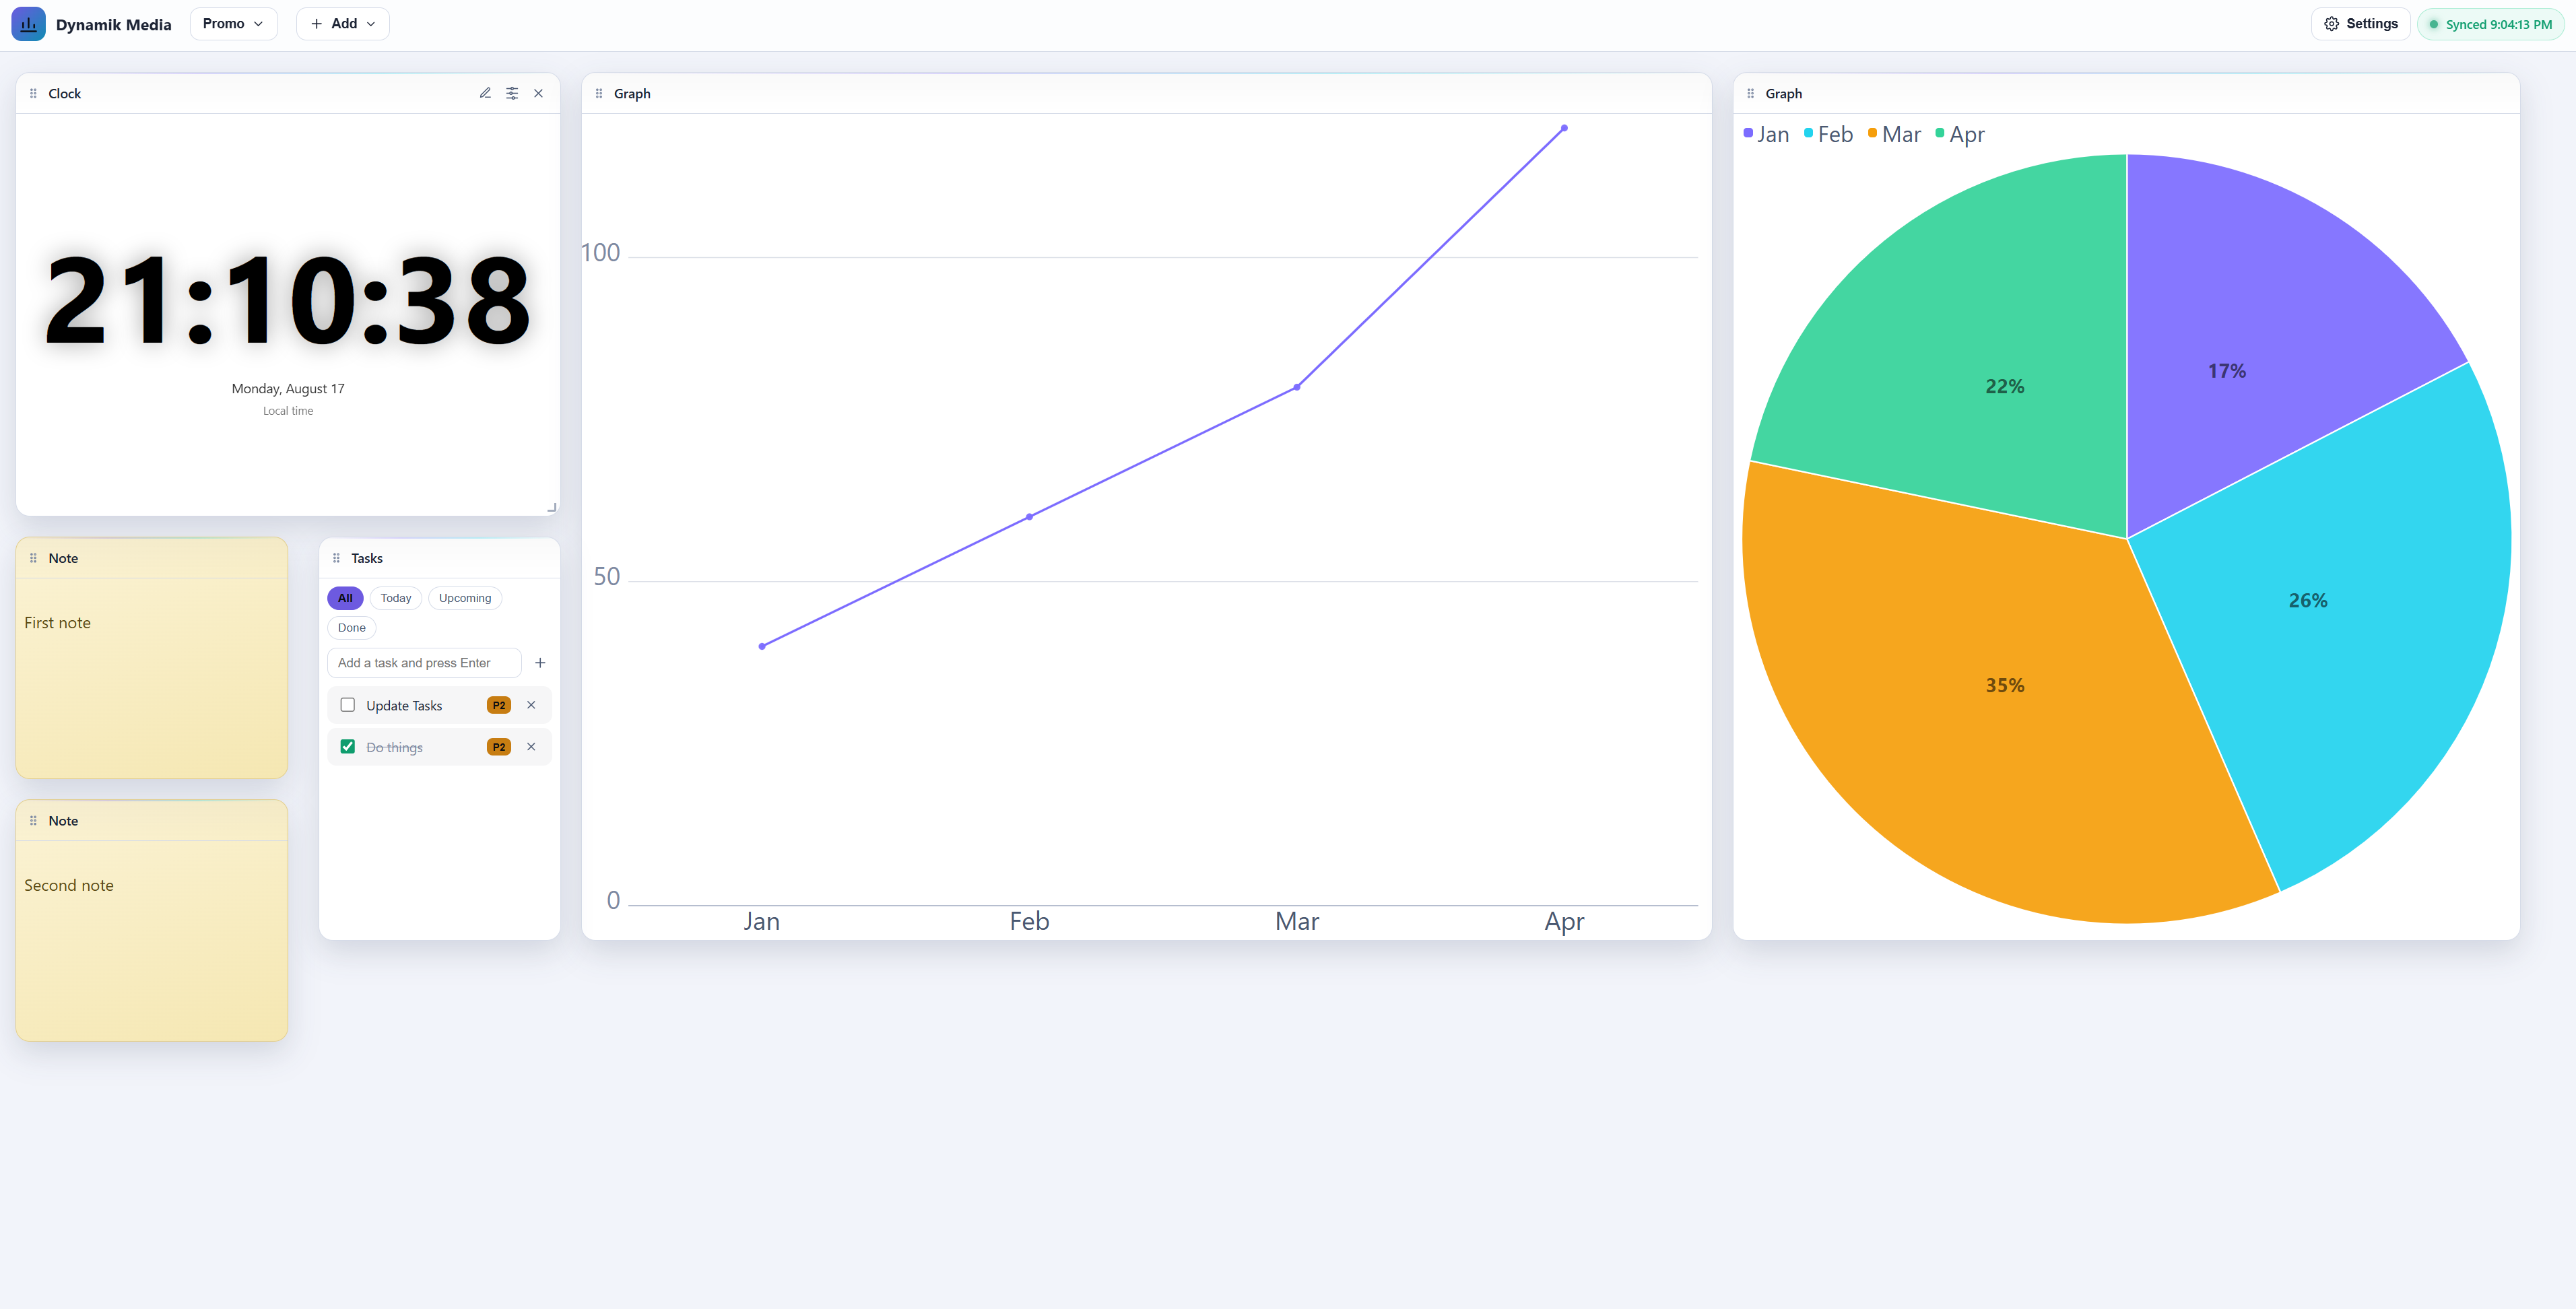Click the plus icon beside task input
The width and height of the screenshot is (2576, 1309).
click(540, 663)
